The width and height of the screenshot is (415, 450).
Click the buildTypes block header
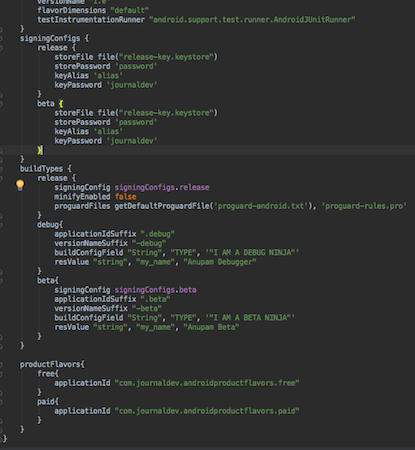coord(46,169)
